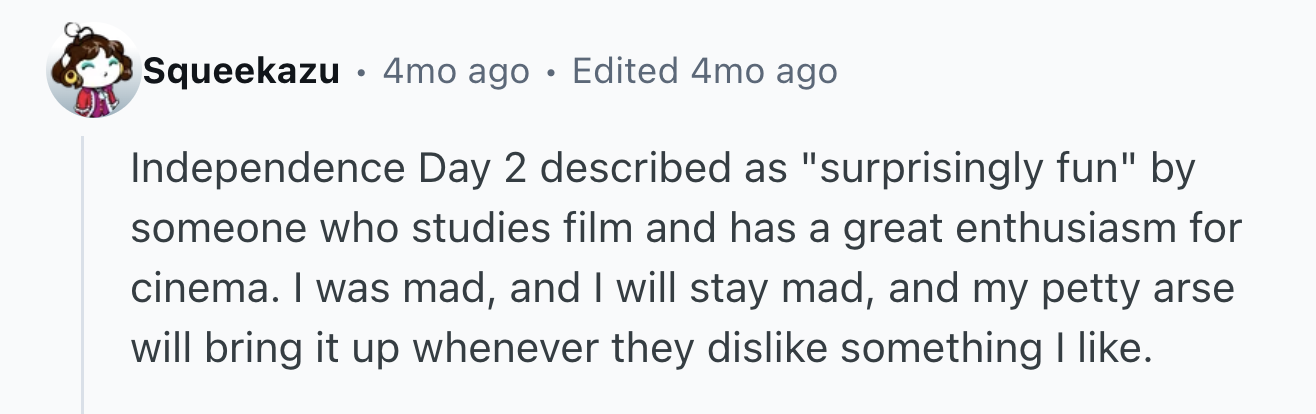The width and height of the screenshot is (1316, 414).
Task: Visit the Squeekazu user profile
Action: click(241, 72)
